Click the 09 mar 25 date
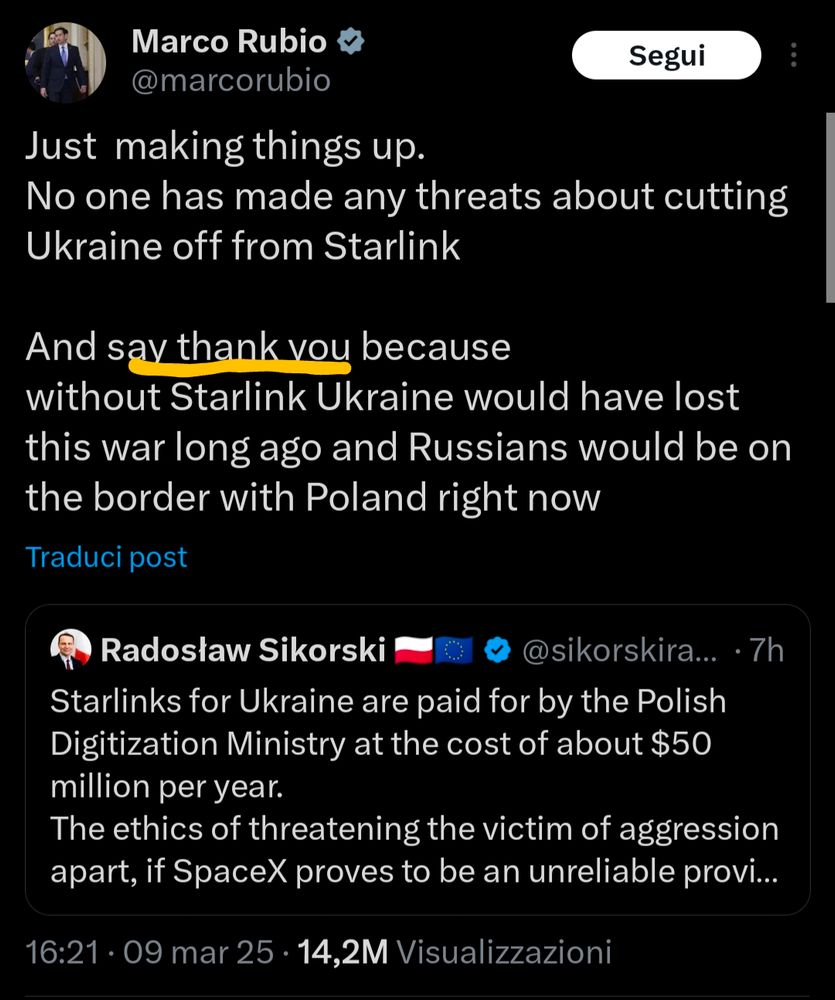This screenshot has height=1000, width=835. click(x=199, y=952)
